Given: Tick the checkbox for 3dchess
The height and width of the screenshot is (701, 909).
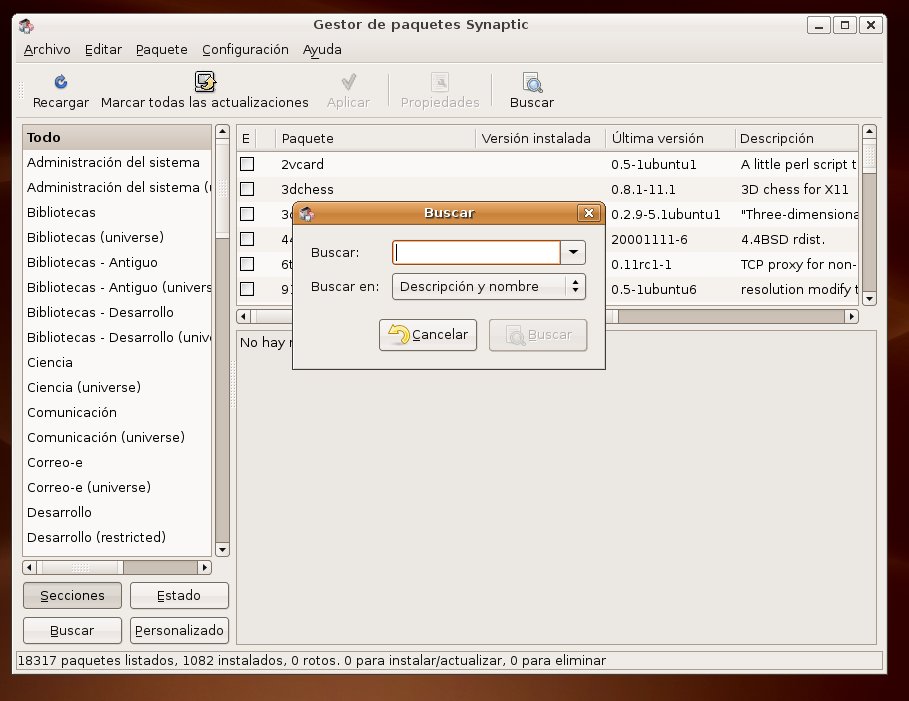Looking at the screenshot, I should point(247,189).
